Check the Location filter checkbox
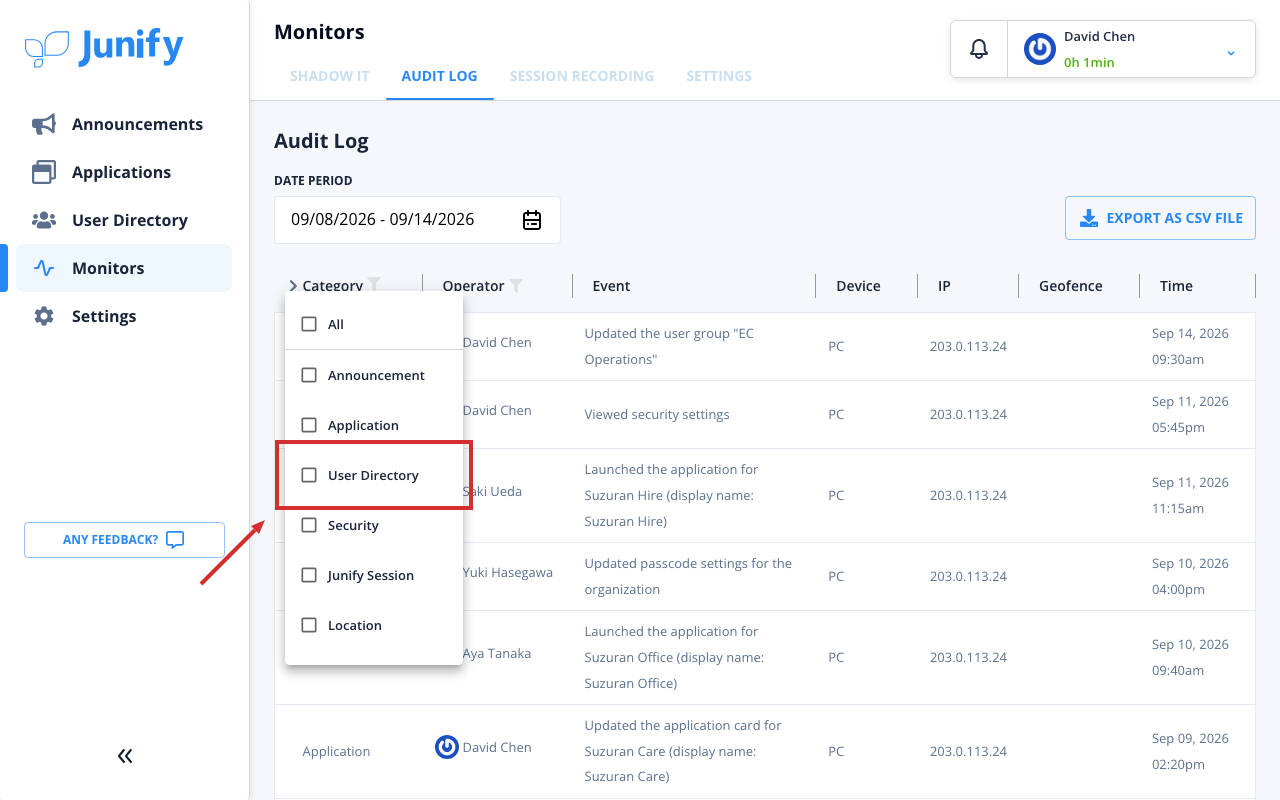Screen dimensions: 1280x800 (309, 625)
